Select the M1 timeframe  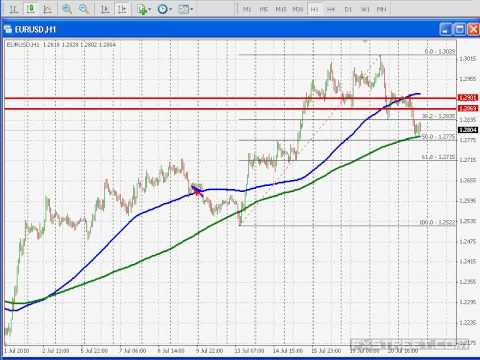[x=247, y=9]
